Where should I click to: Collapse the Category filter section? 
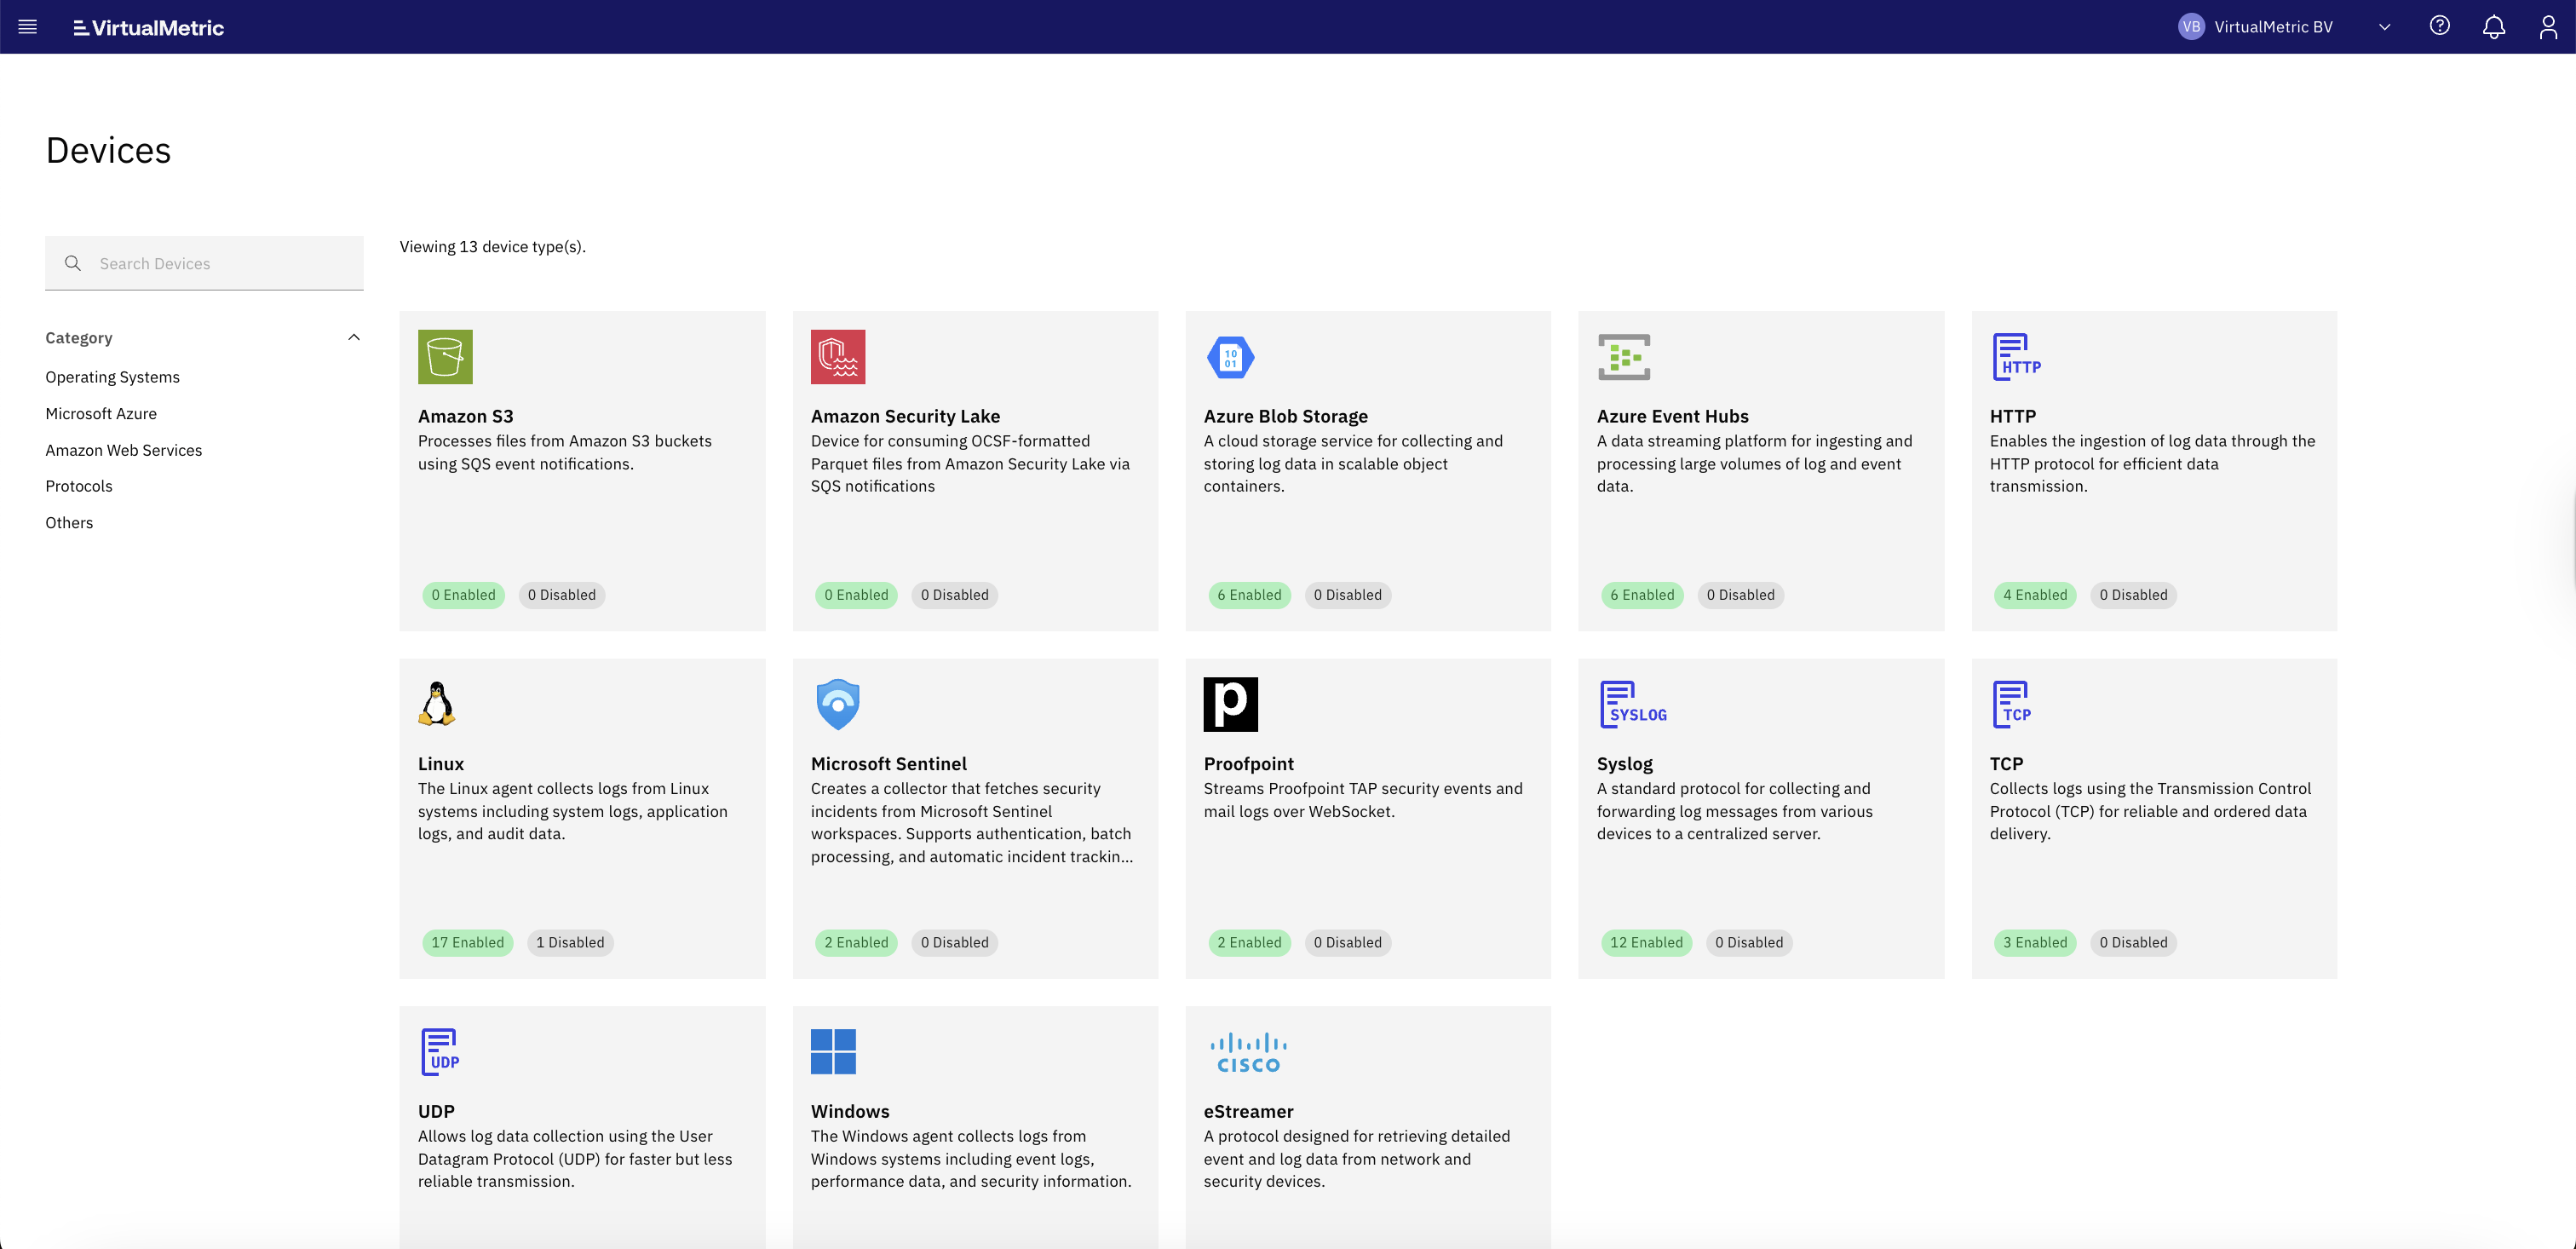(353, 337)
